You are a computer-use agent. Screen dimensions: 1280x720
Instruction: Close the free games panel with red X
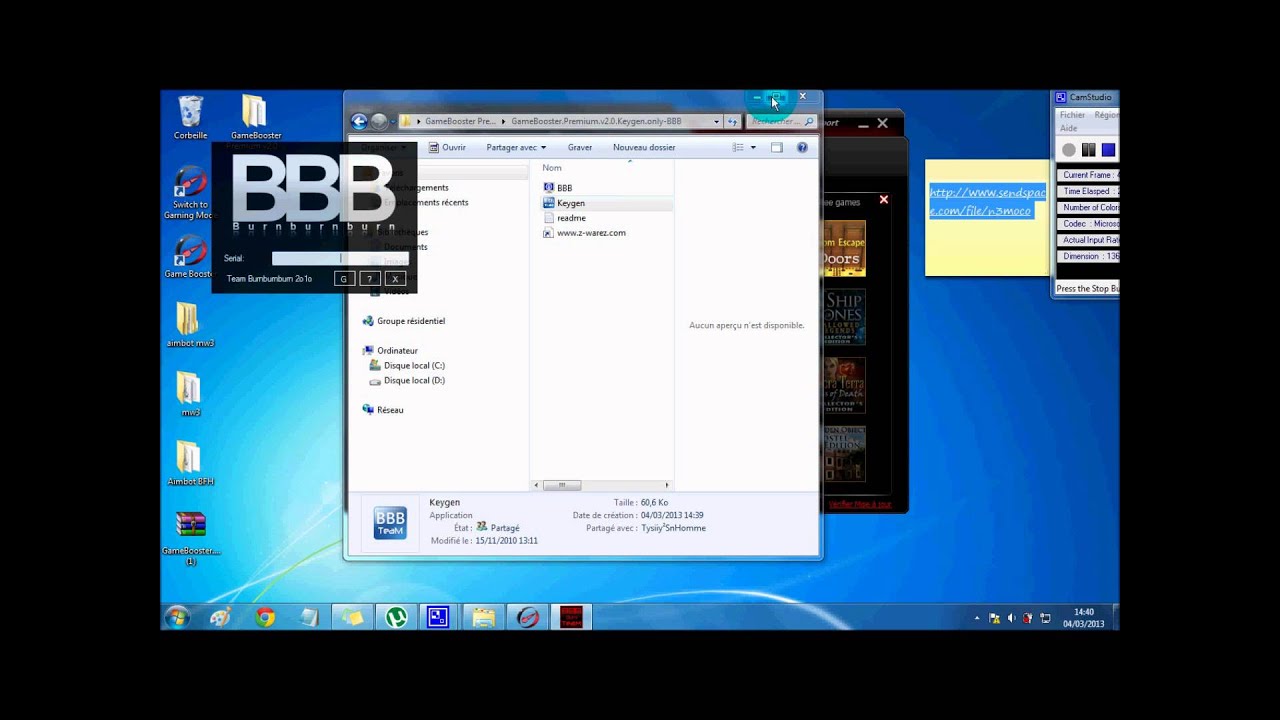pyautogui.click(x=883, y=200)
